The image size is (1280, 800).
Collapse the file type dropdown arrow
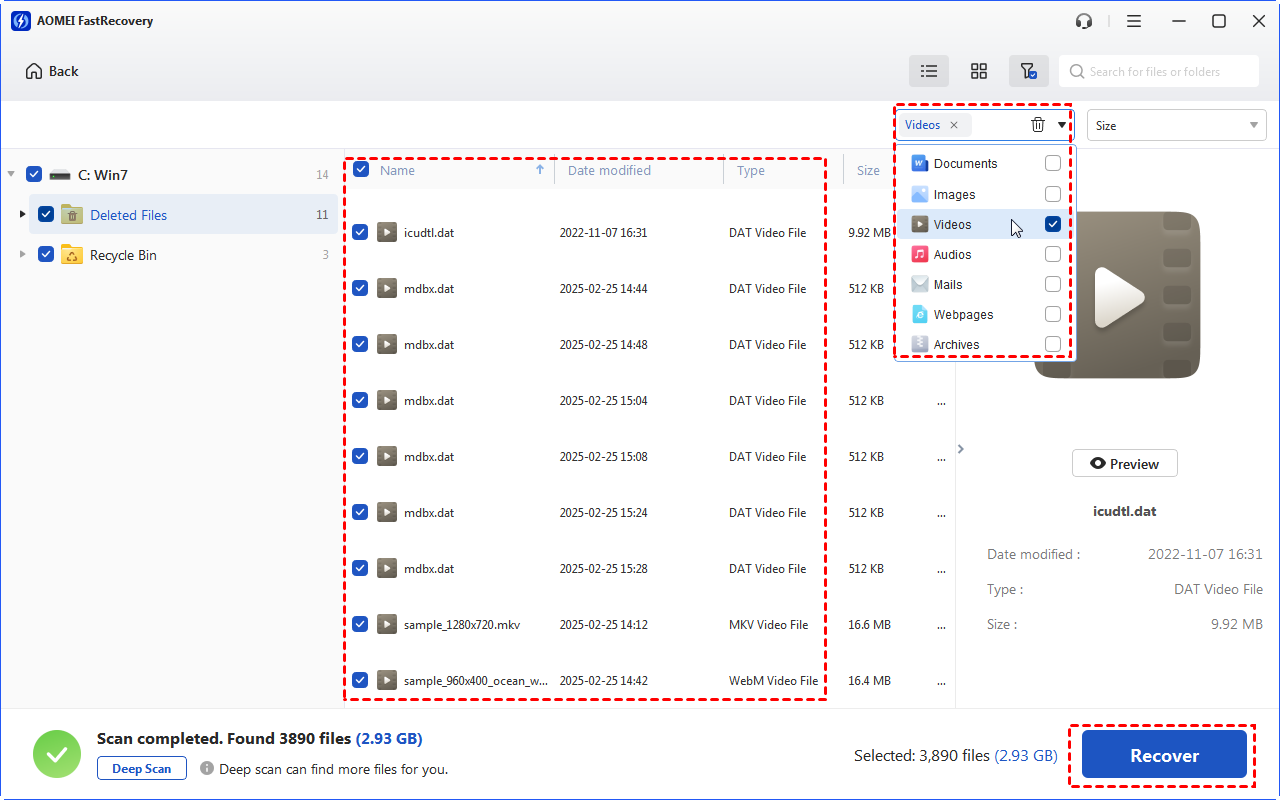tap(1061, 125)
